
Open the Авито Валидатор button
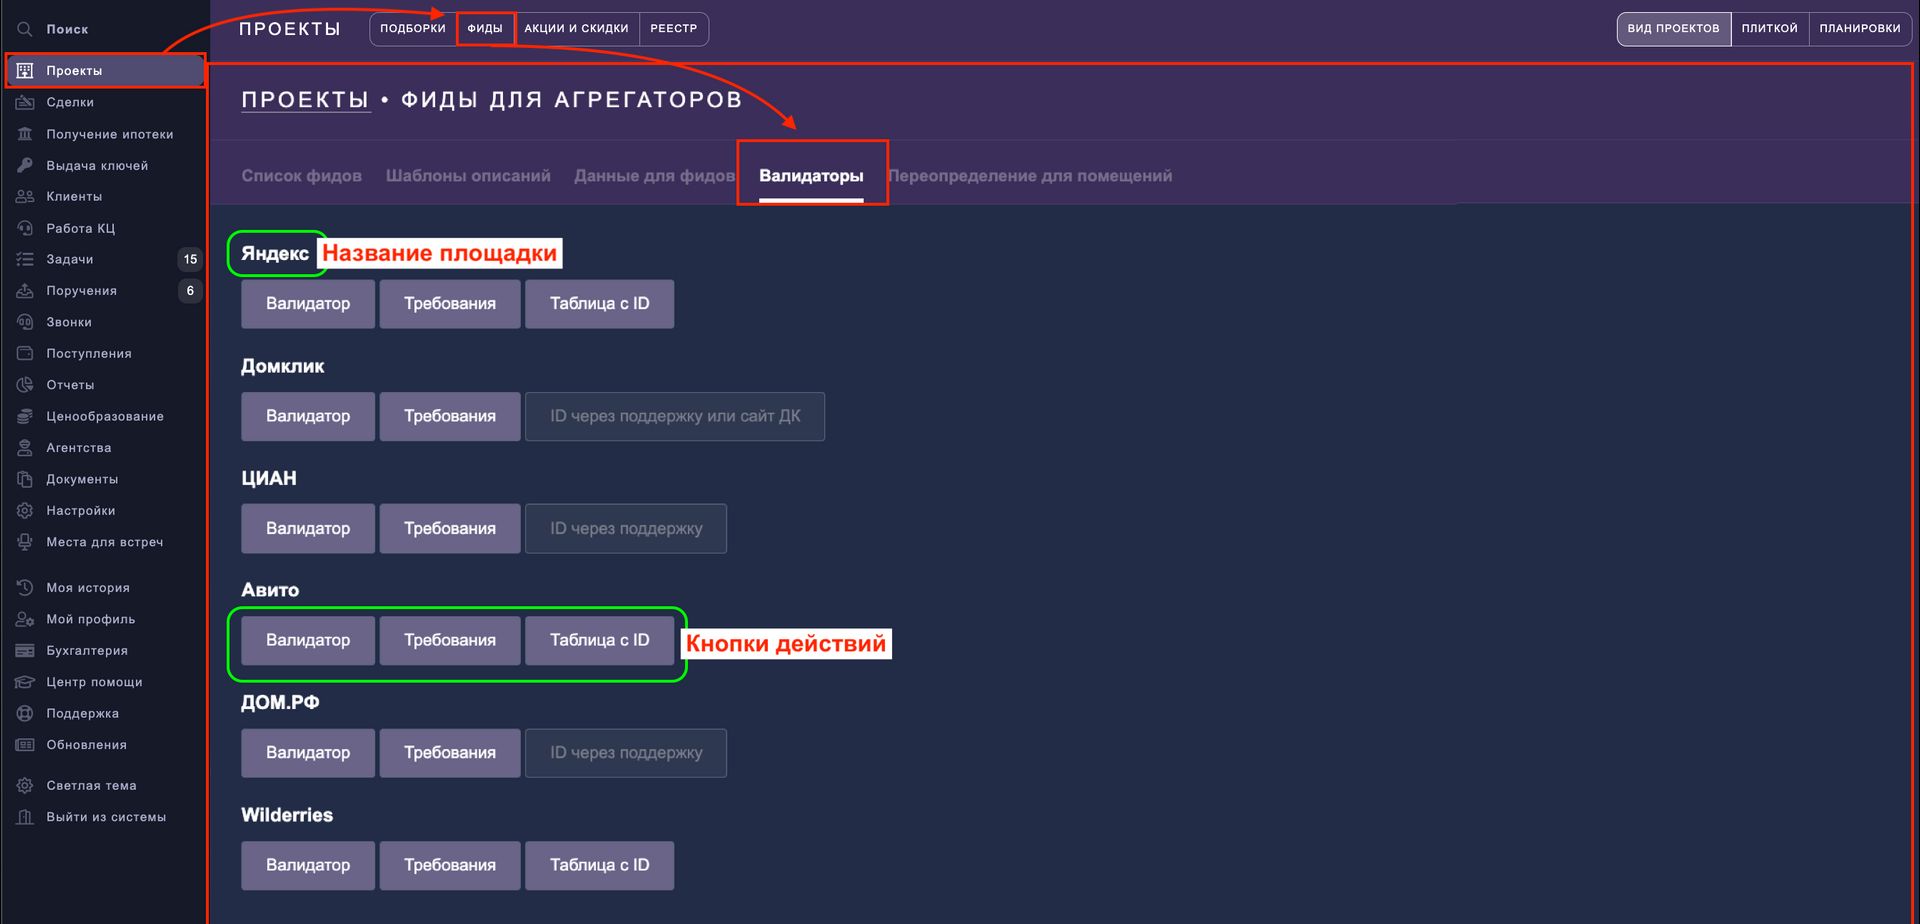308,640
